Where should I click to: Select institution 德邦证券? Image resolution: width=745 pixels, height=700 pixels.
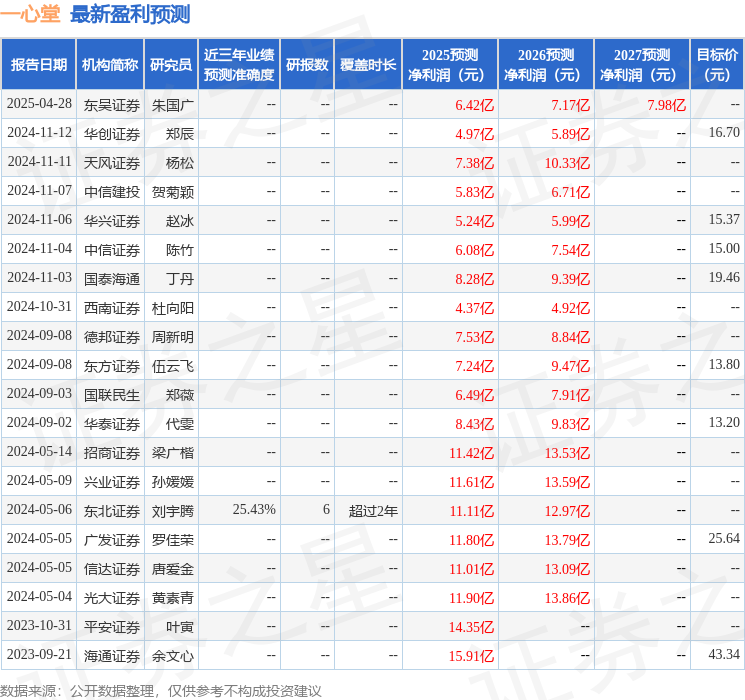[112, 337]
